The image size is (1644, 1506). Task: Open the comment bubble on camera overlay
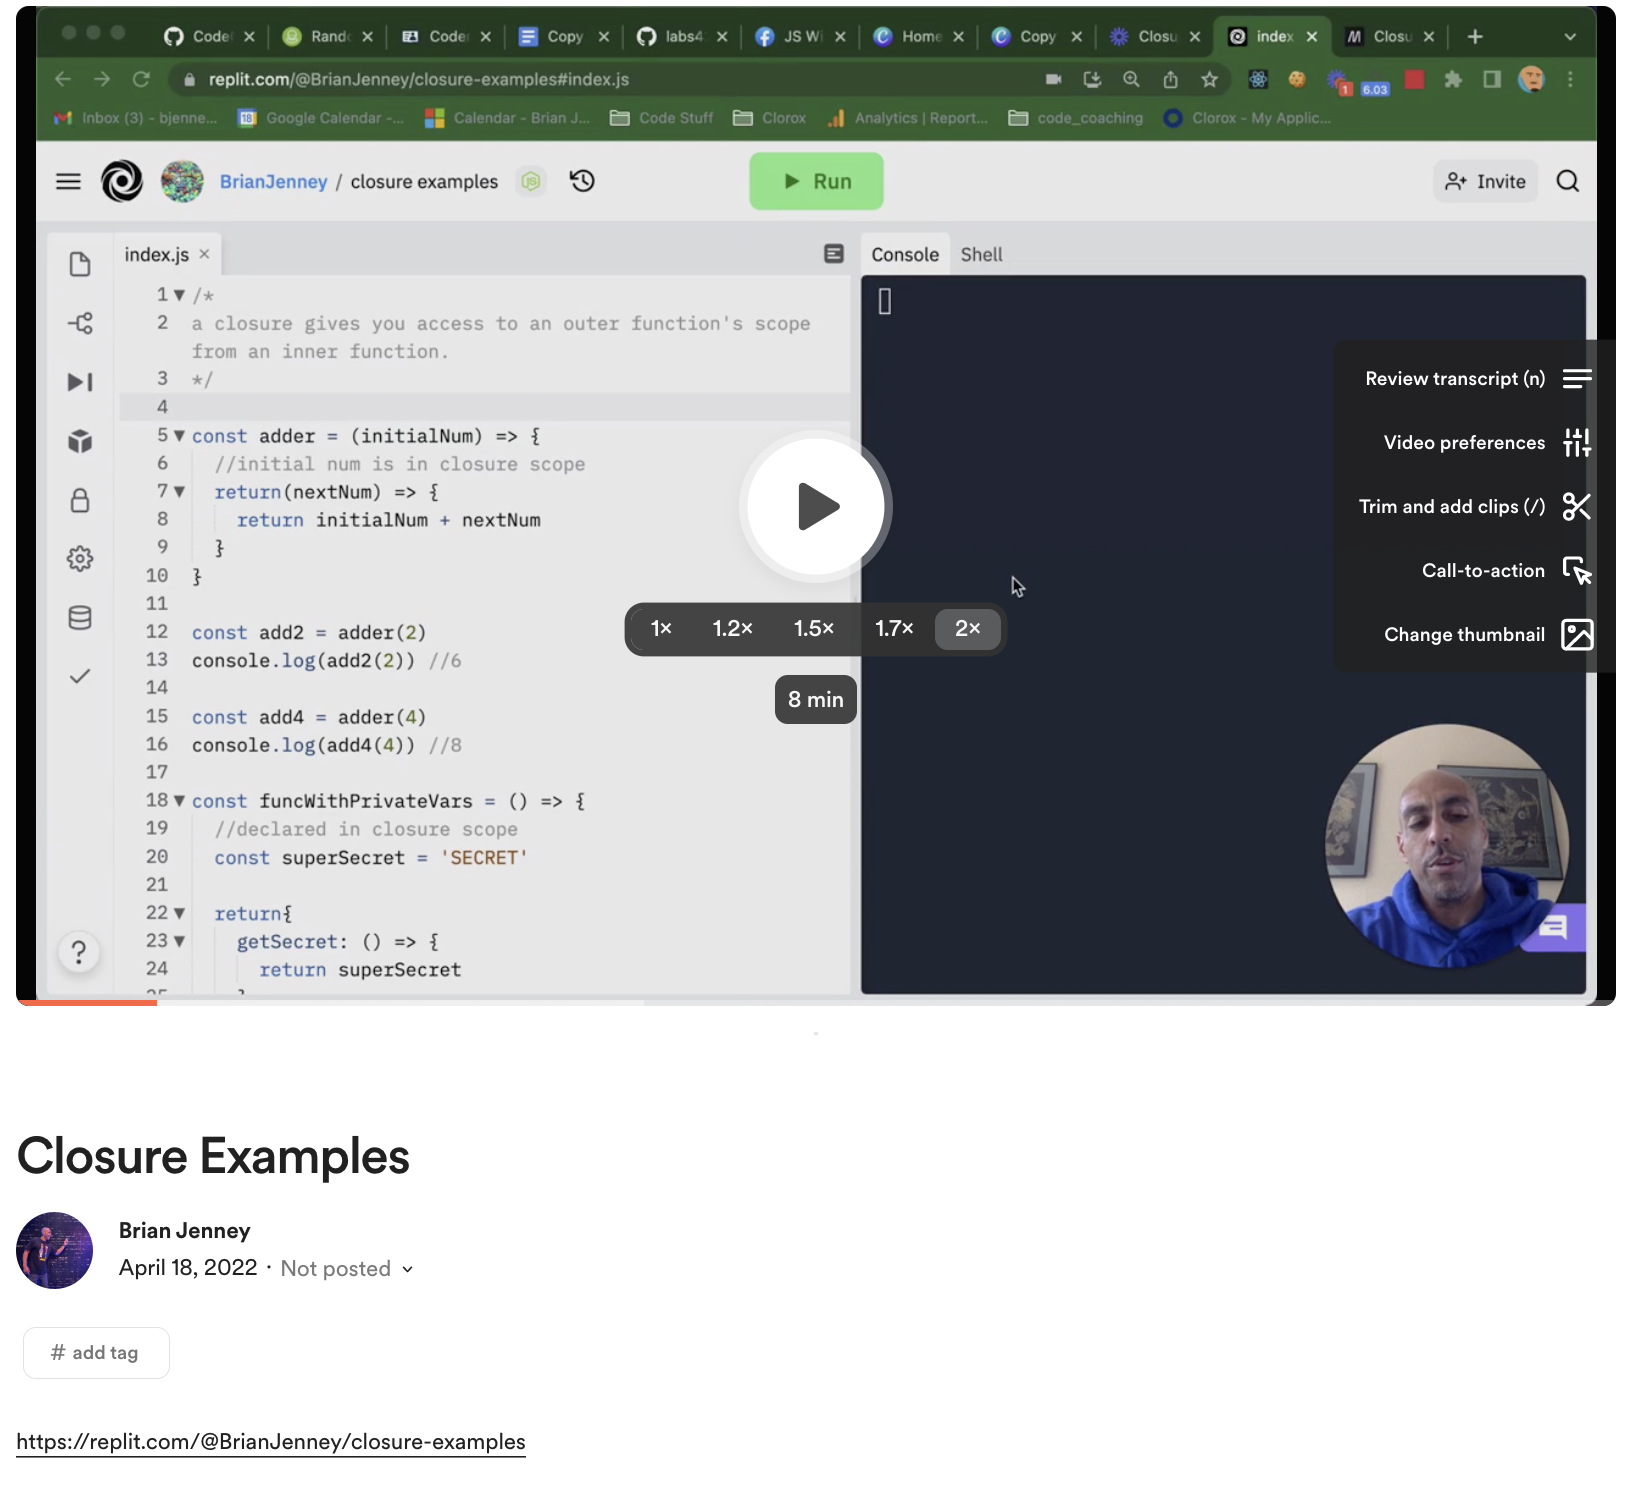coord(1553,928)
